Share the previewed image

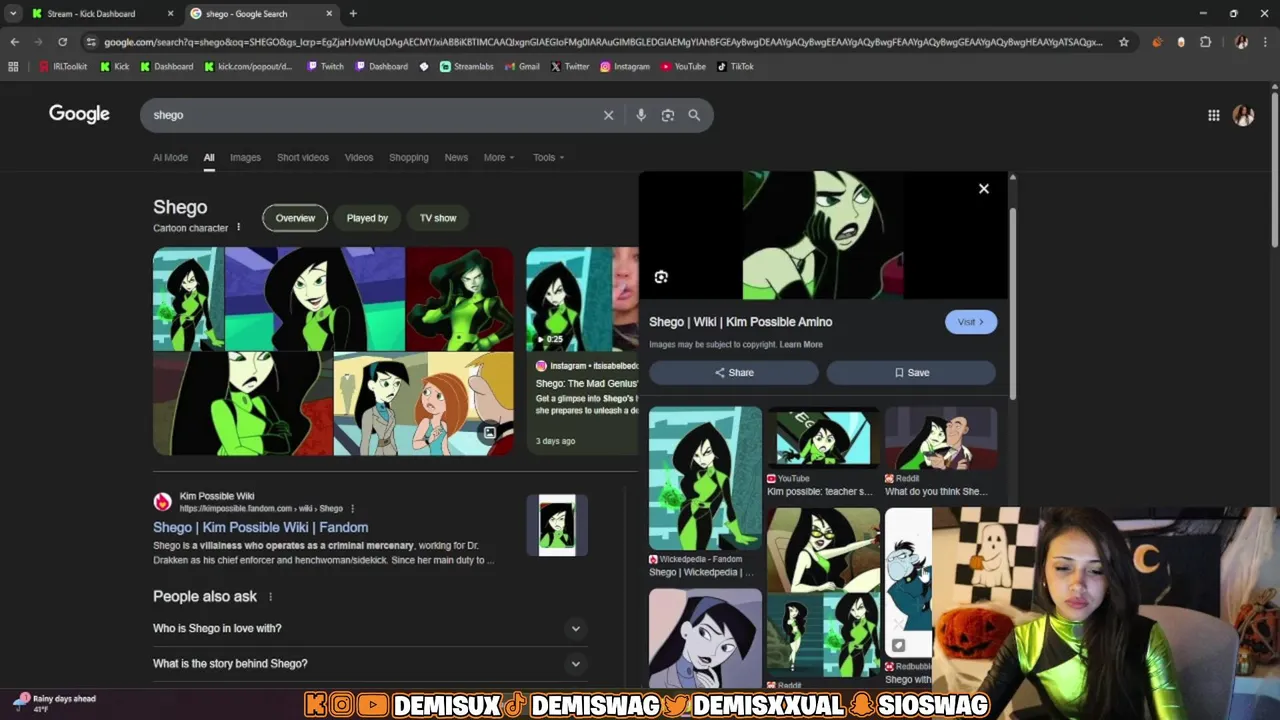734,373
